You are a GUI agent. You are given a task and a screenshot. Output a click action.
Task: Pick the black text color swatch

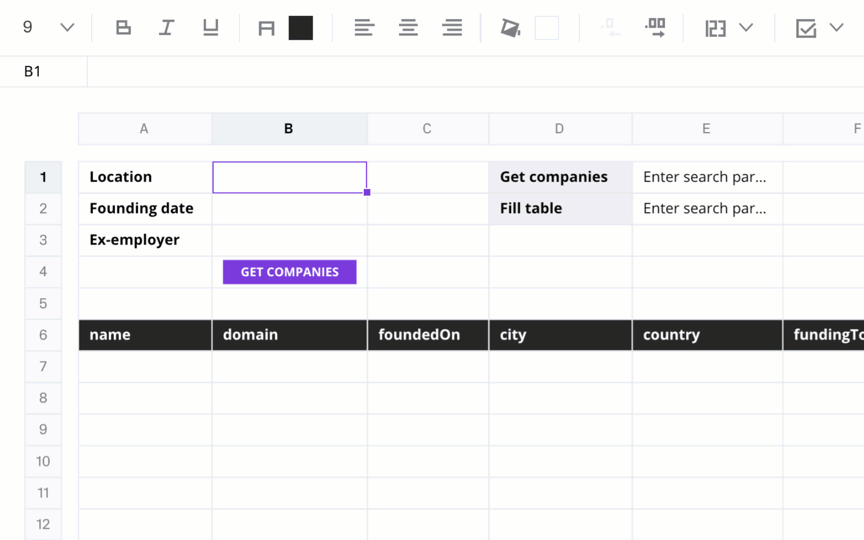click(301, 28)
